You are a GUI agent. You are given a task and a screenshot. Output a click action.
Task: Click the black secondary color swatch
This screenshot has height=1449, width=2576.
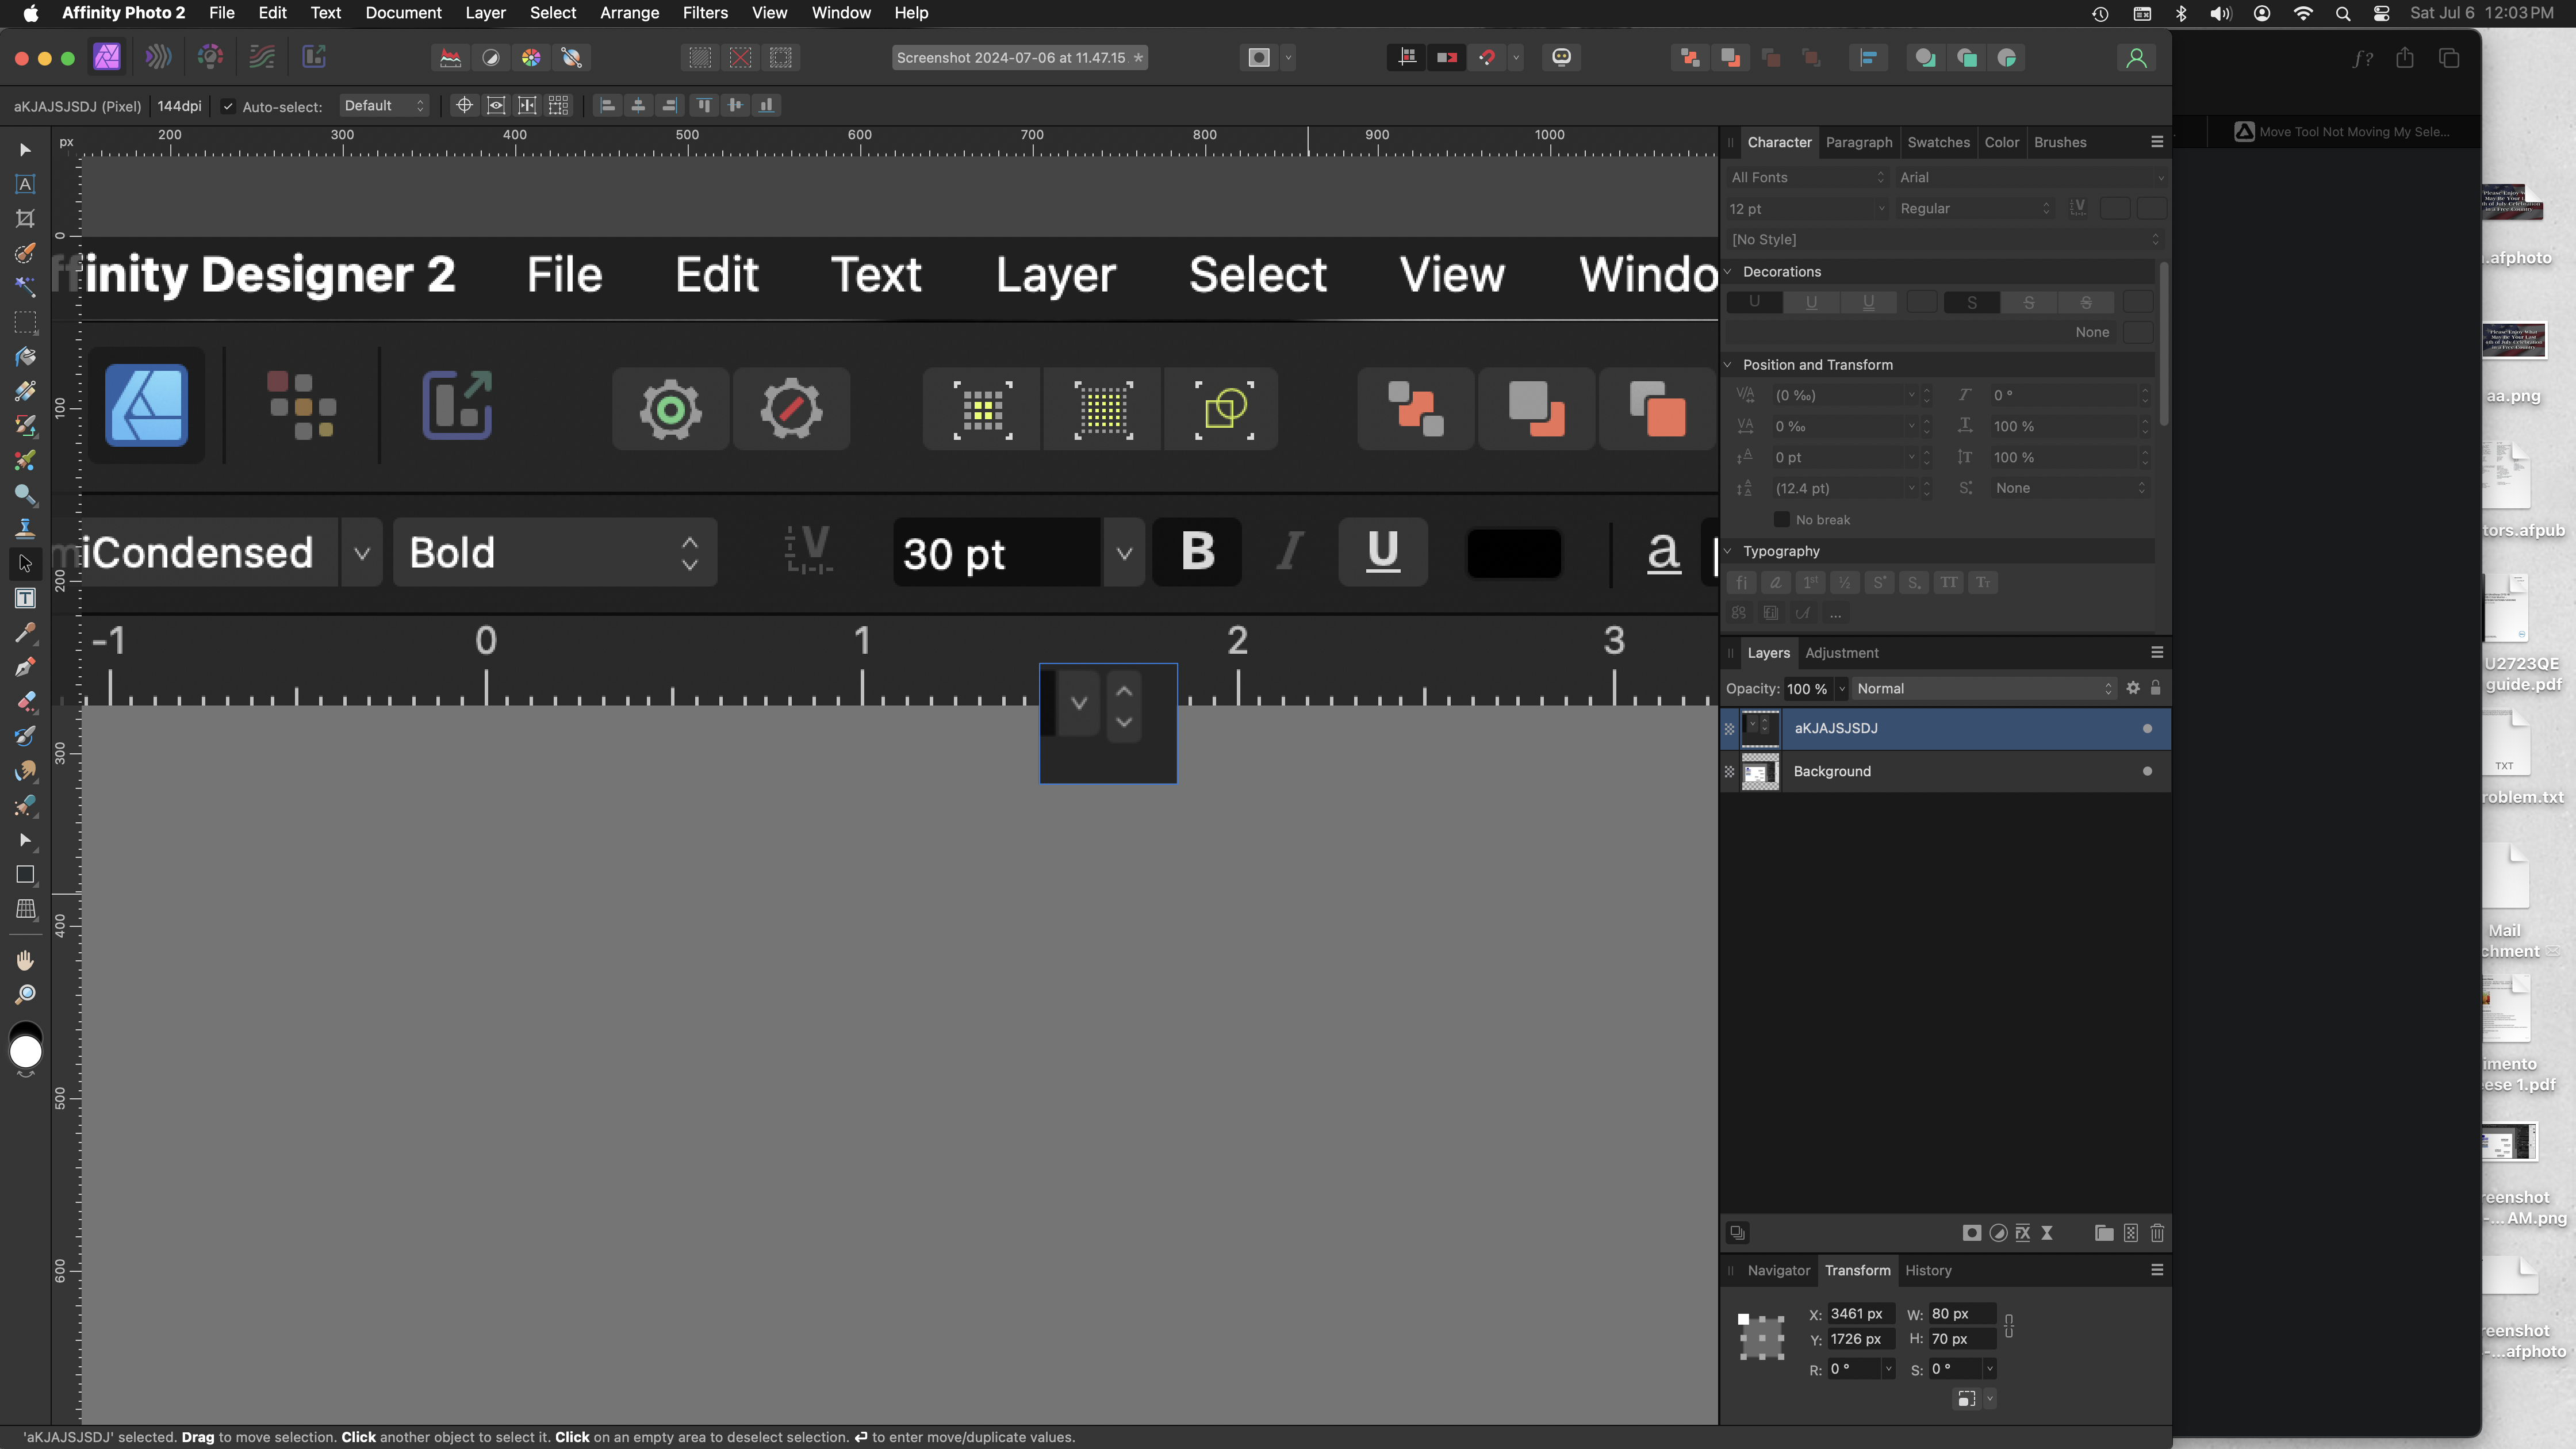25,1029
